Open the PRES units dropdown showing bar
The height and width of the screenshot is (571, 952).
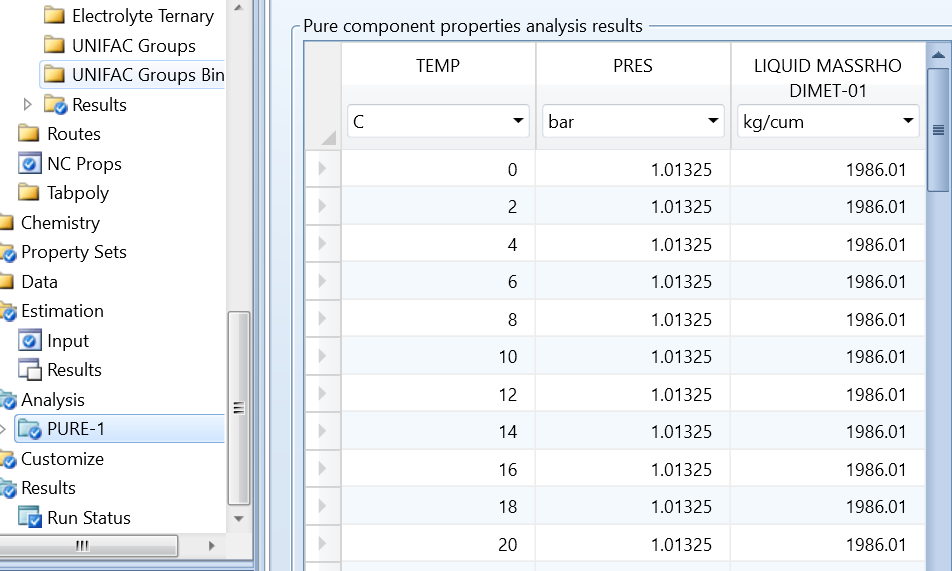click(x=633, y=121)
